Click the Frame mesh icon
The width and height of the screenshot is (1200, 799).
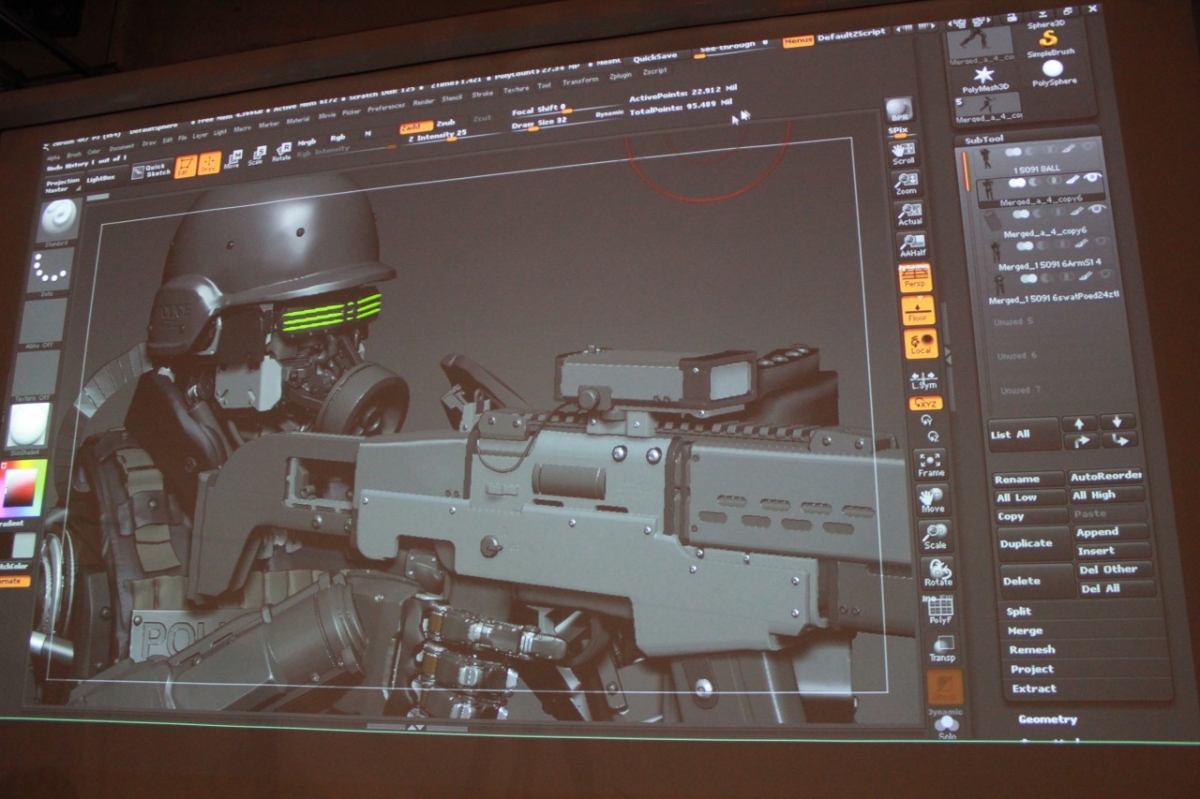[931, 462]
